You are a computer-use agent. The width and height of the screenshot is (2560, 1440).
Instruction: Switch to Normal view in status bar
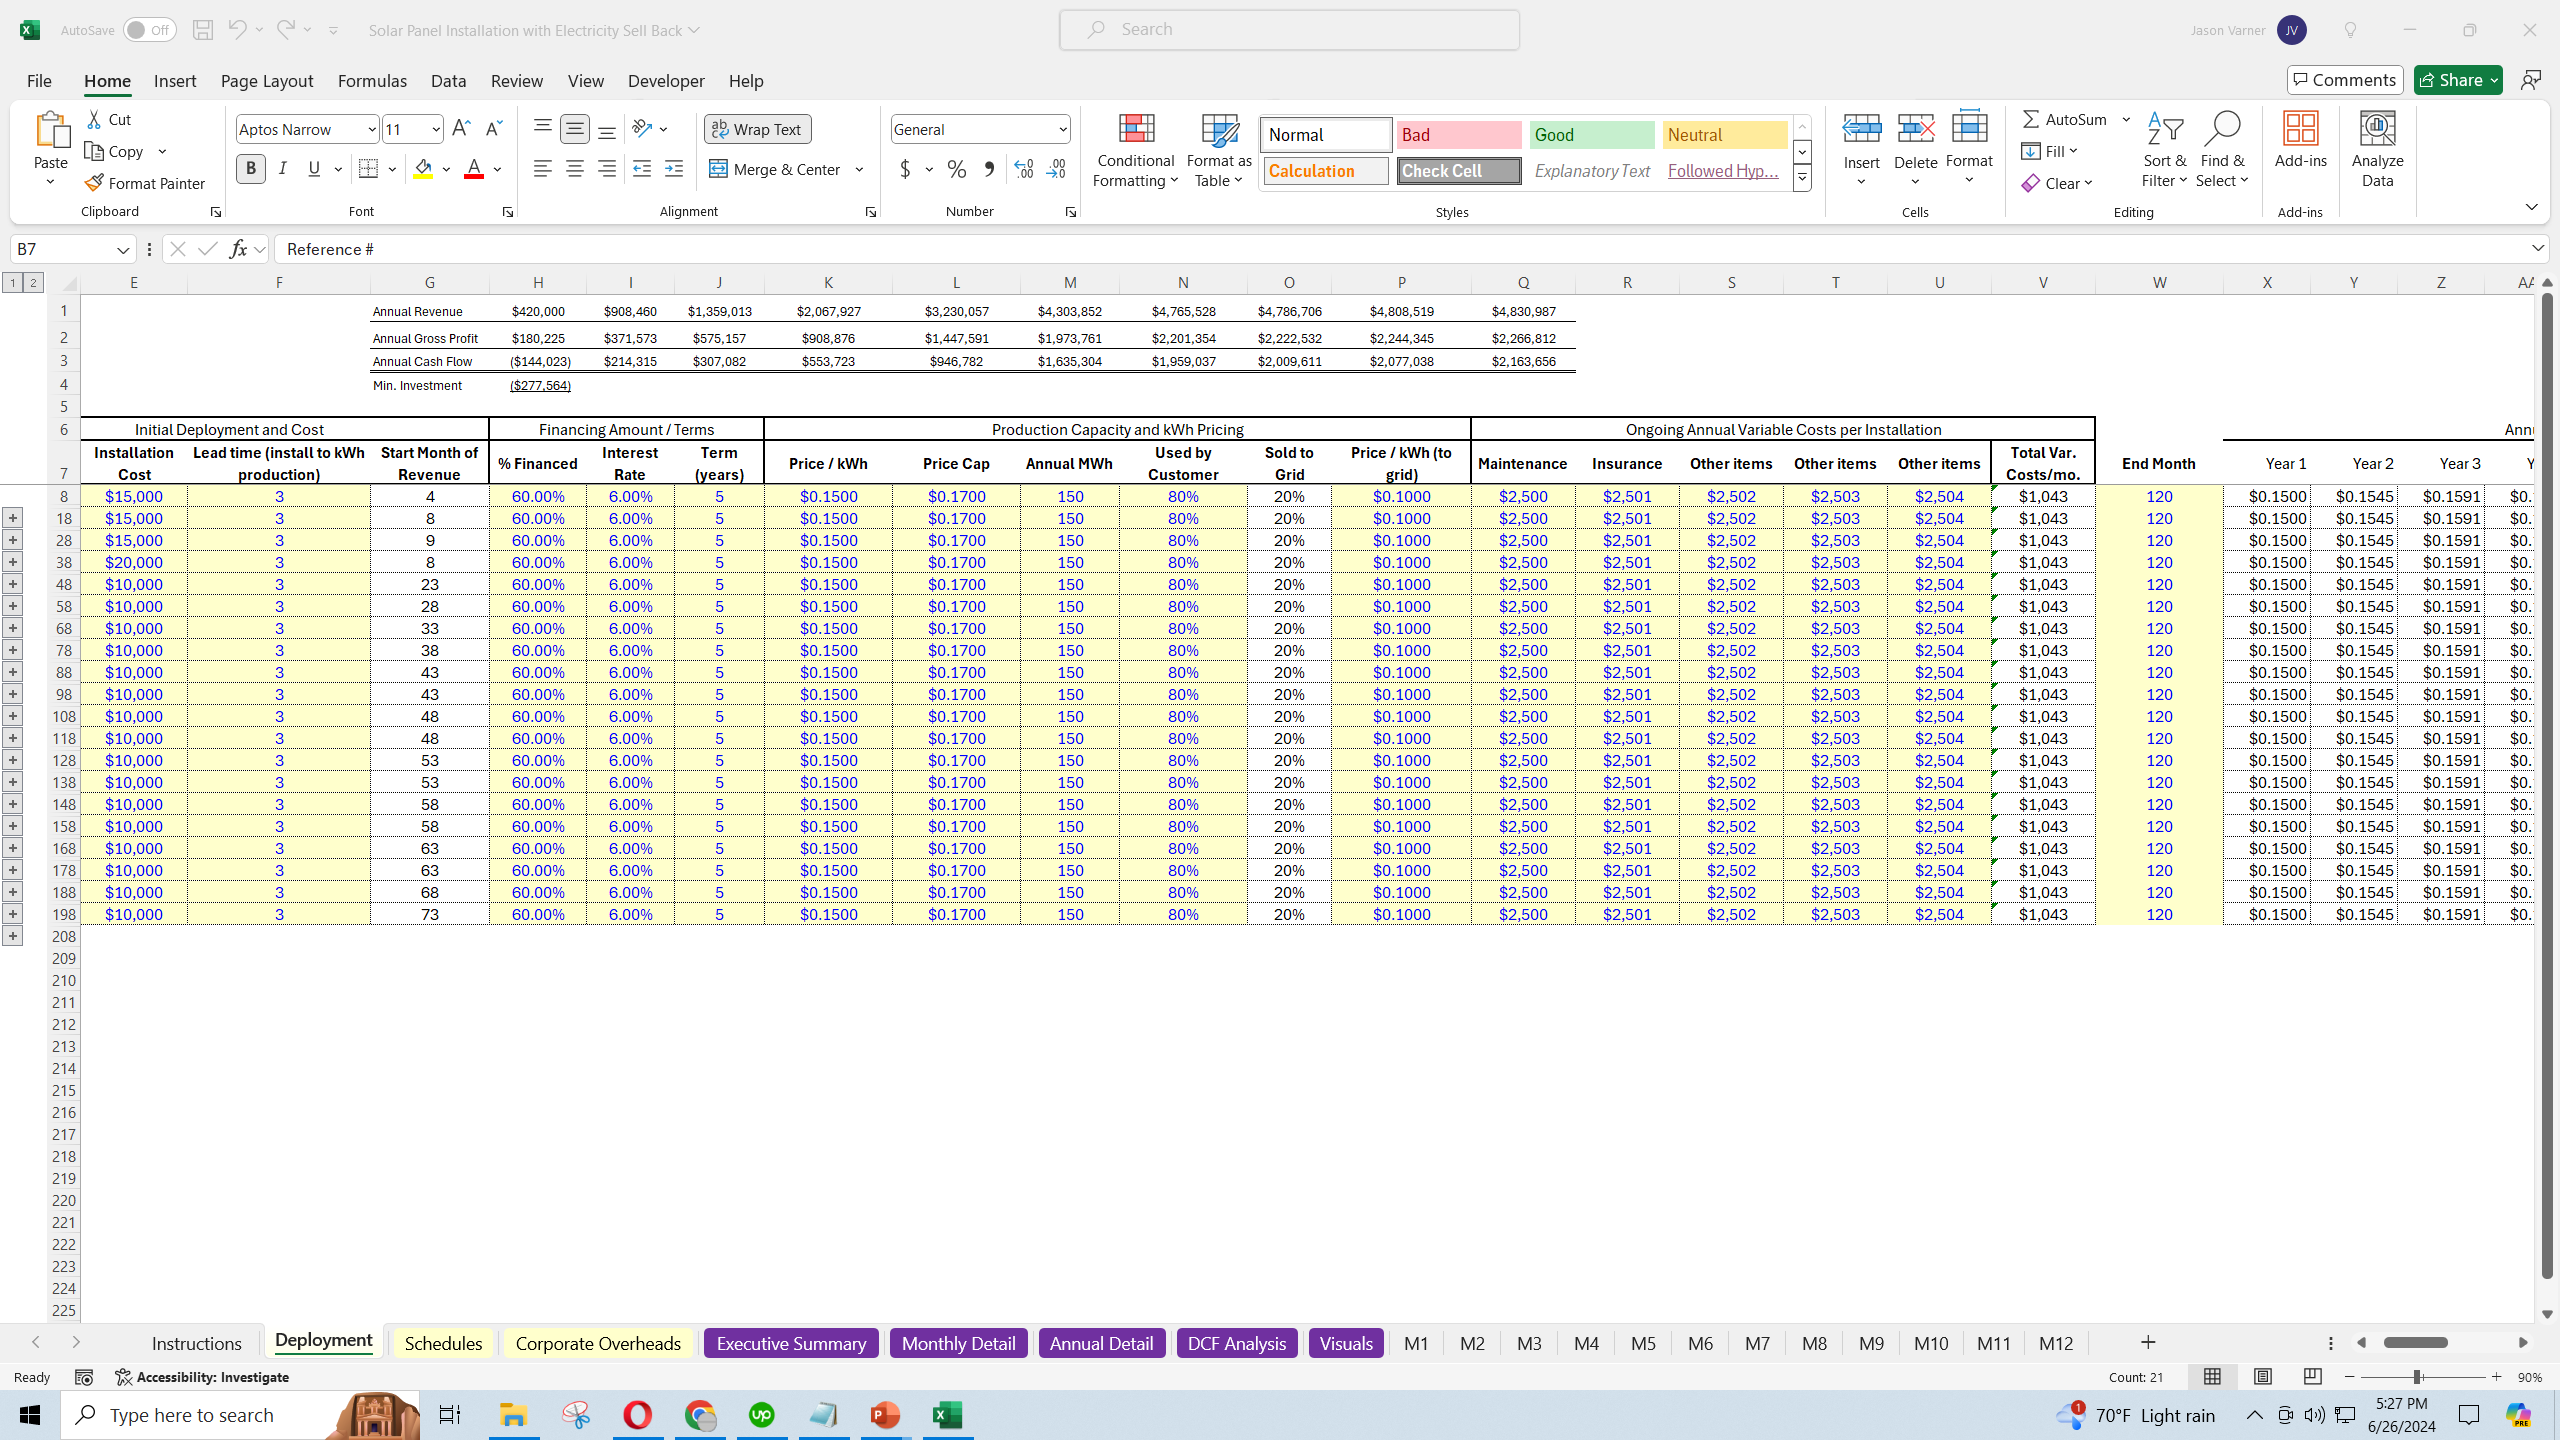(x=2212, y=1377)
